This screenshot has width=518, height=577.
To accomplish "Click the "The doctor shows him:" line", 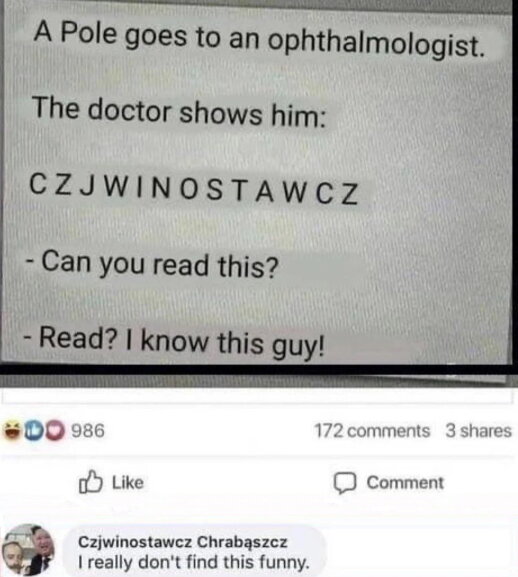I will point(179,111).
